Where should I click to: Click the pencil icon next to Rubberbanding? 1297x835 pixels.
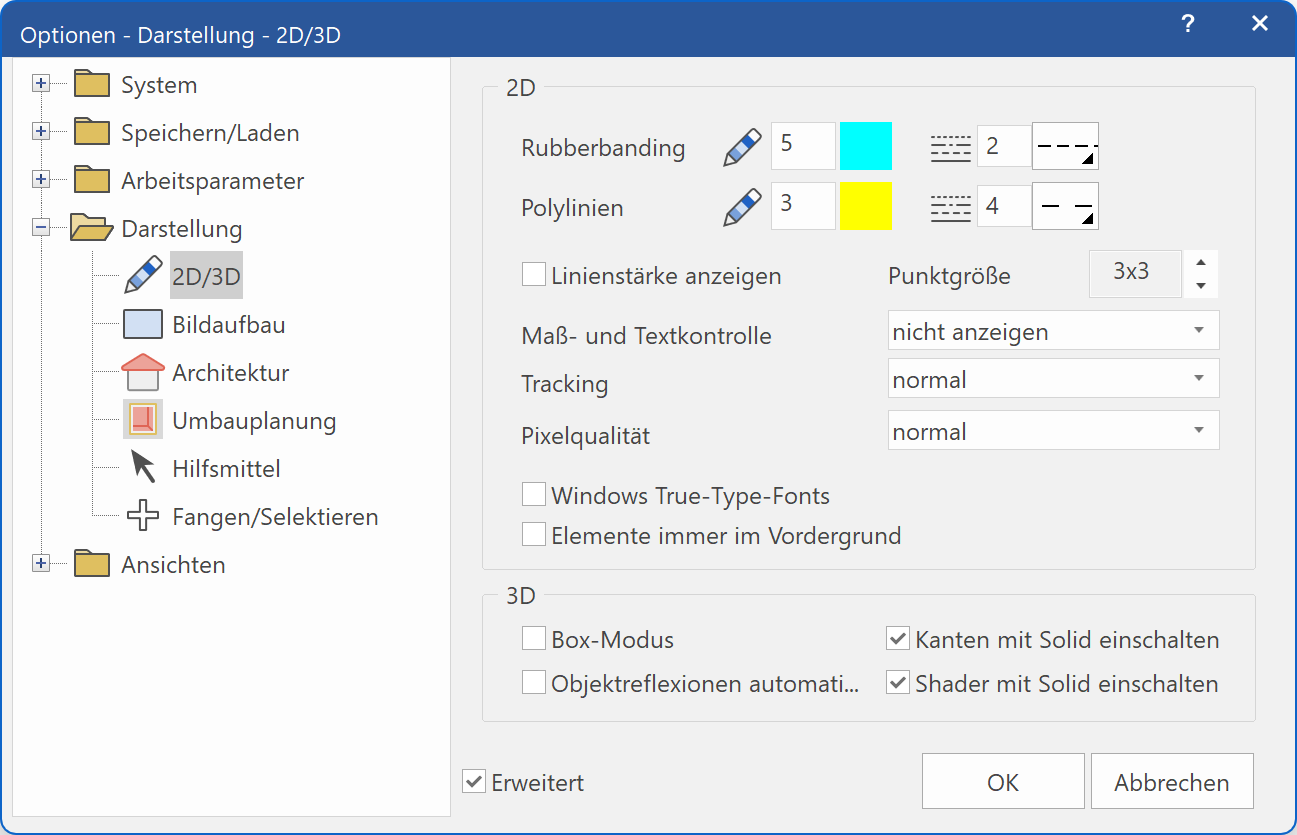(740, 146)
